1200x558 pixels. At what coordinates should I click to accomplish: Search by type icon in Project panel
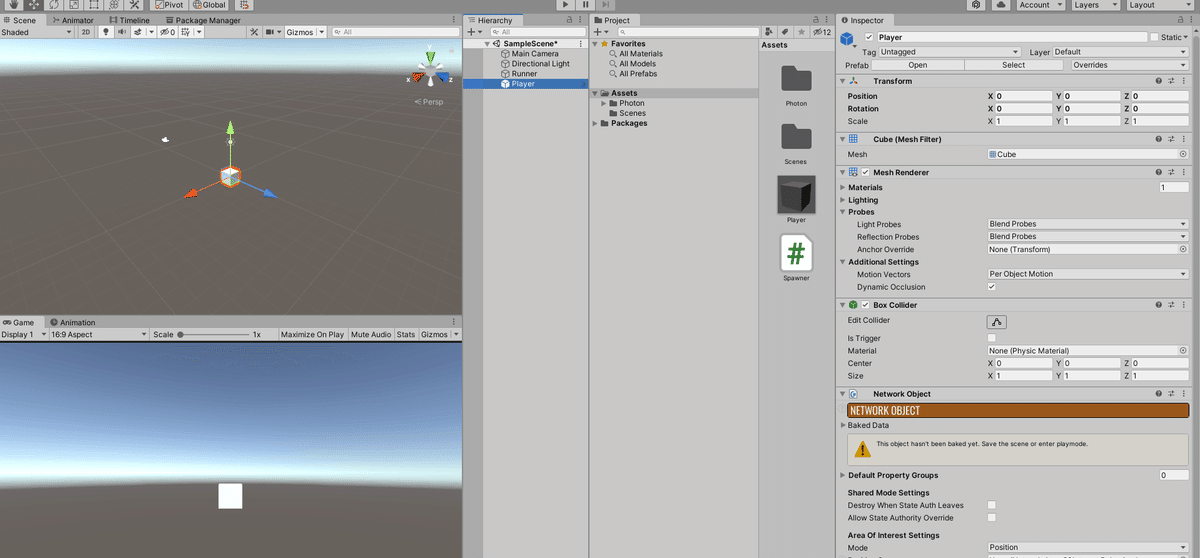click(x=769, y=32)
